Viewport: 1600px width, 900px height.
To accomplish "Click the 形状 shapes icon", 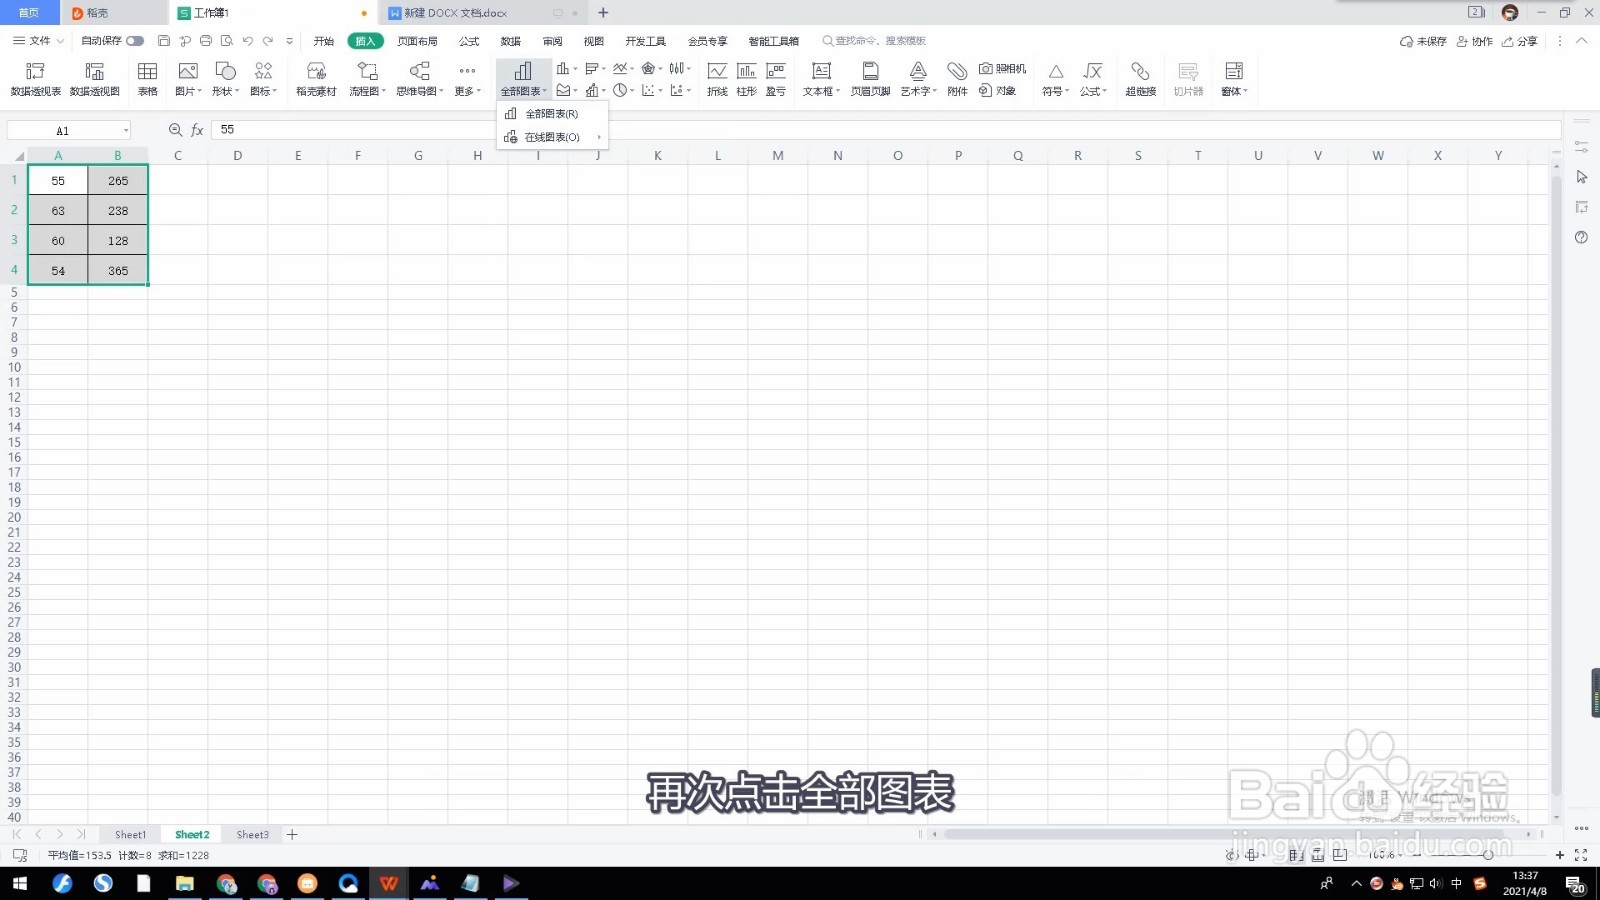I will coord(226,71).
